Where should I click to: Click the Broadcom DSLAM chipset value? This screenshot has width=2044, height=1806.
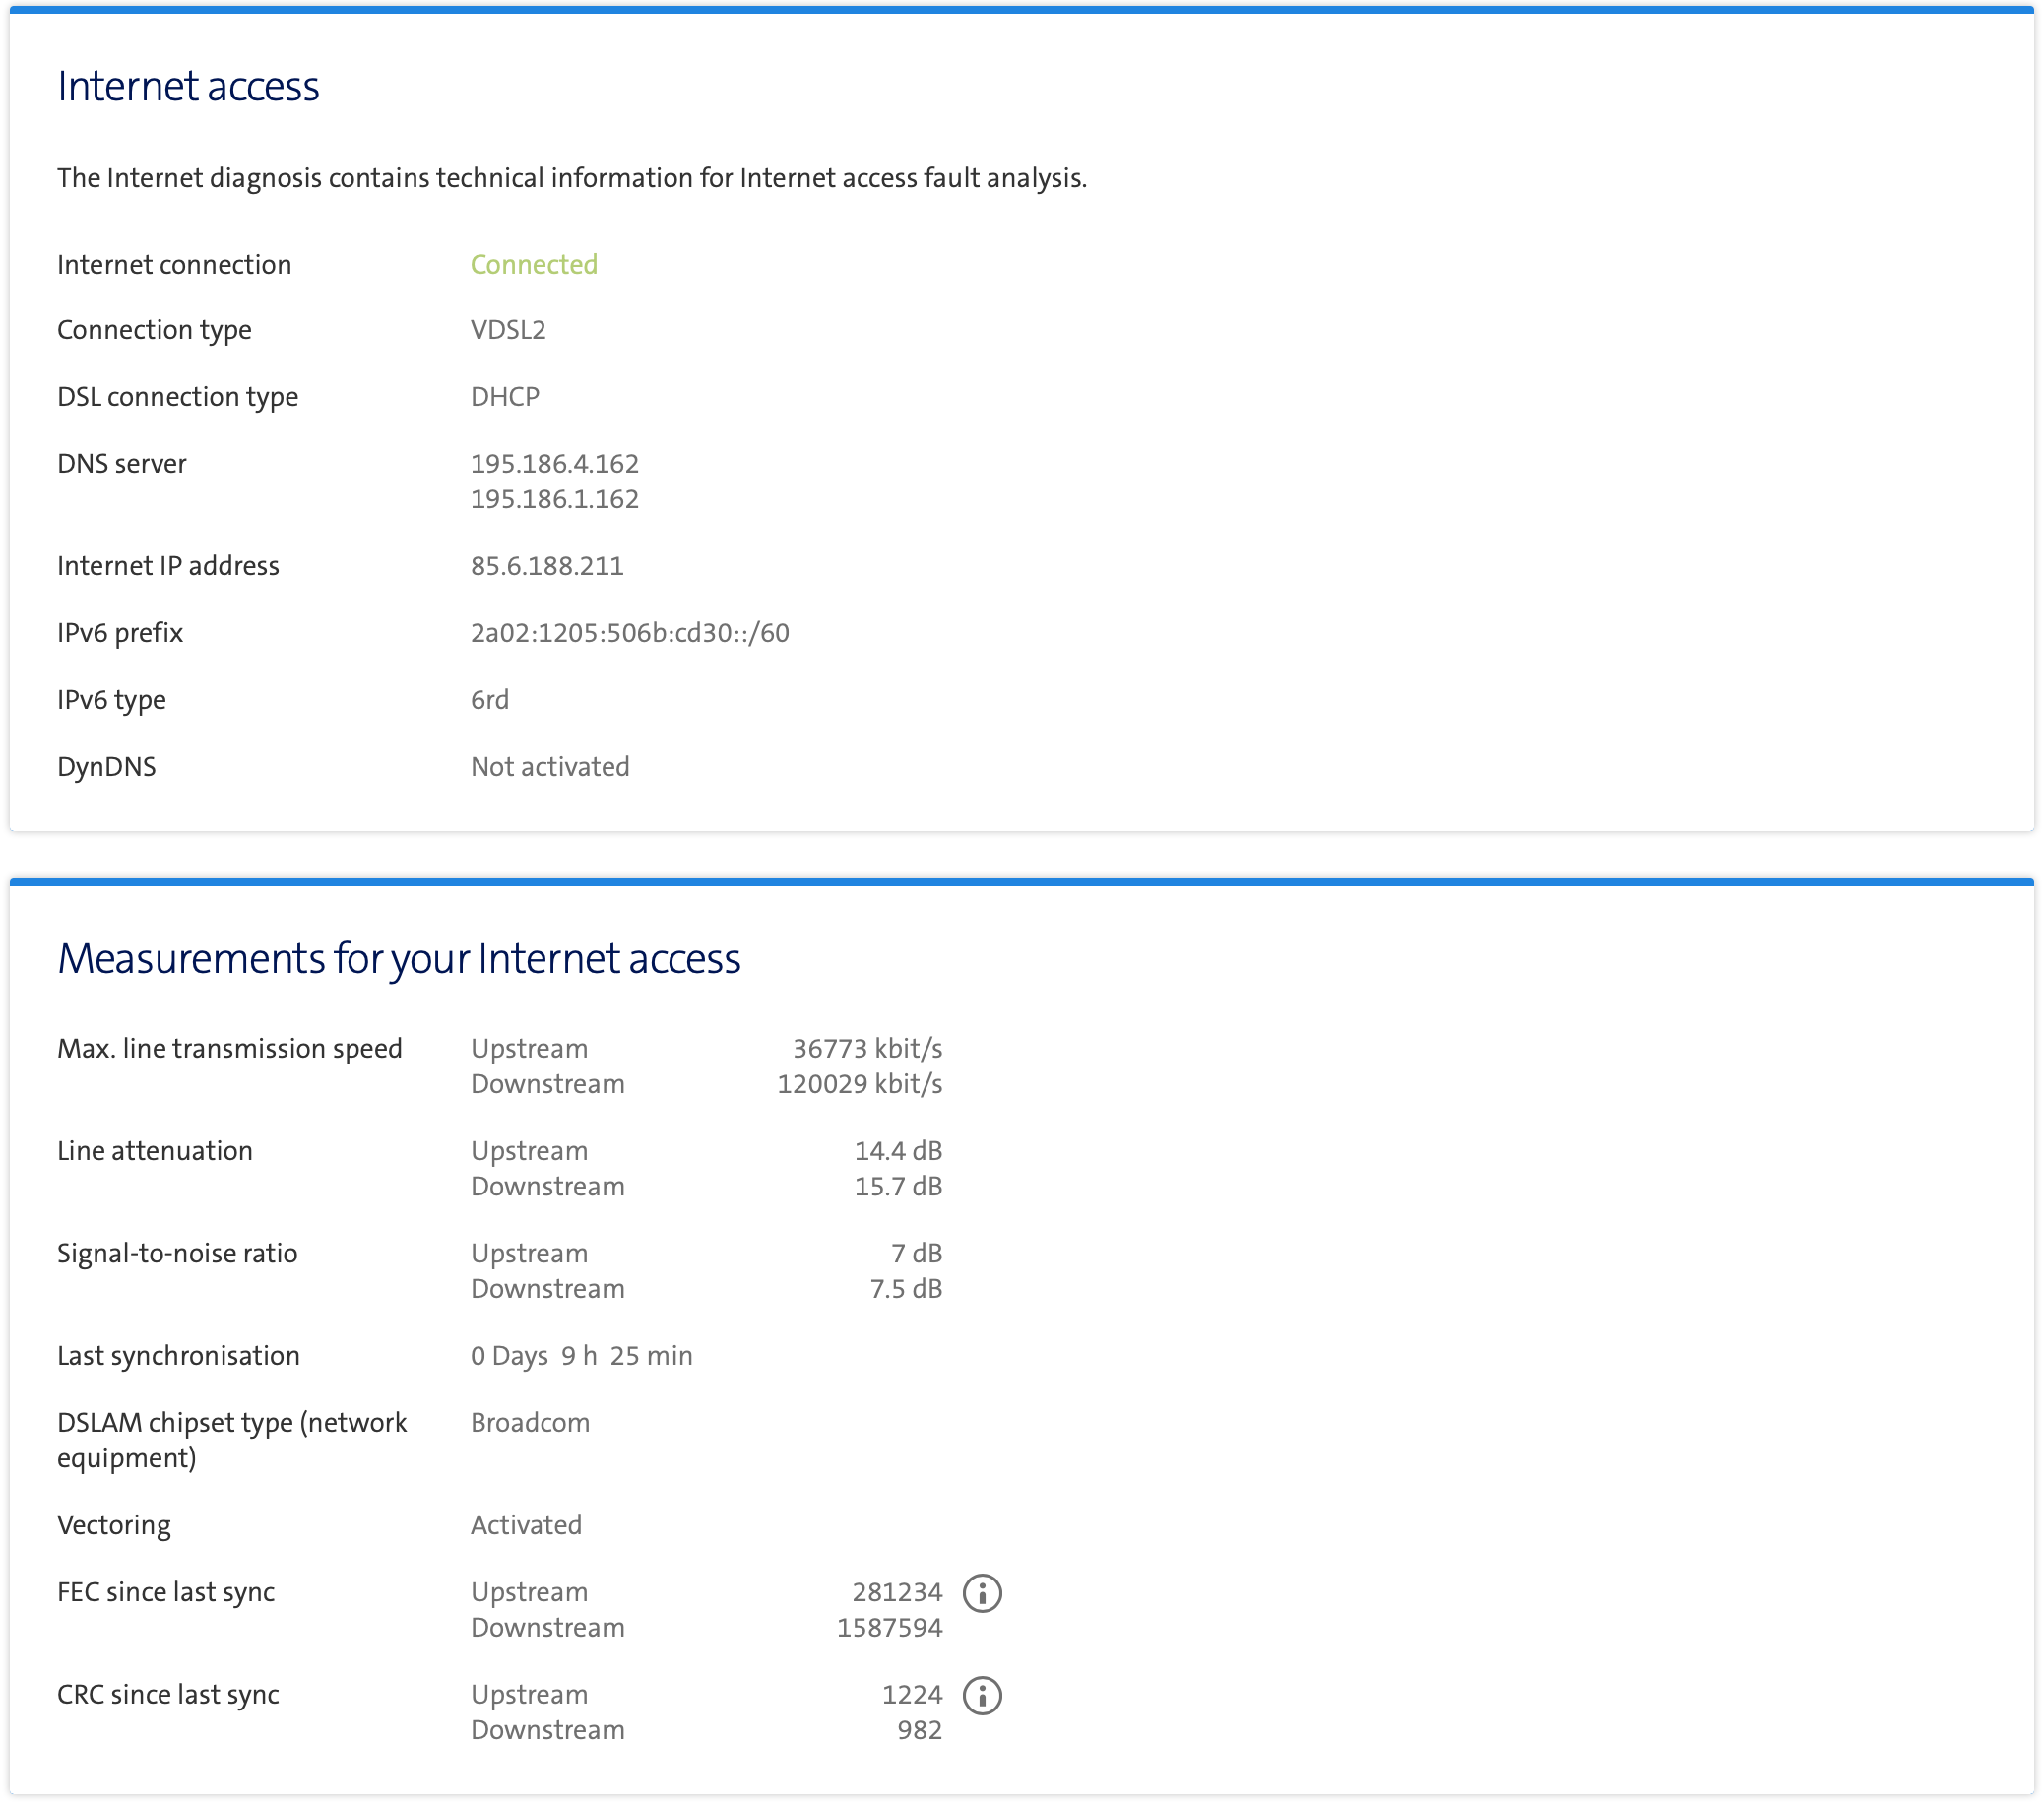tap(530, 1422)
